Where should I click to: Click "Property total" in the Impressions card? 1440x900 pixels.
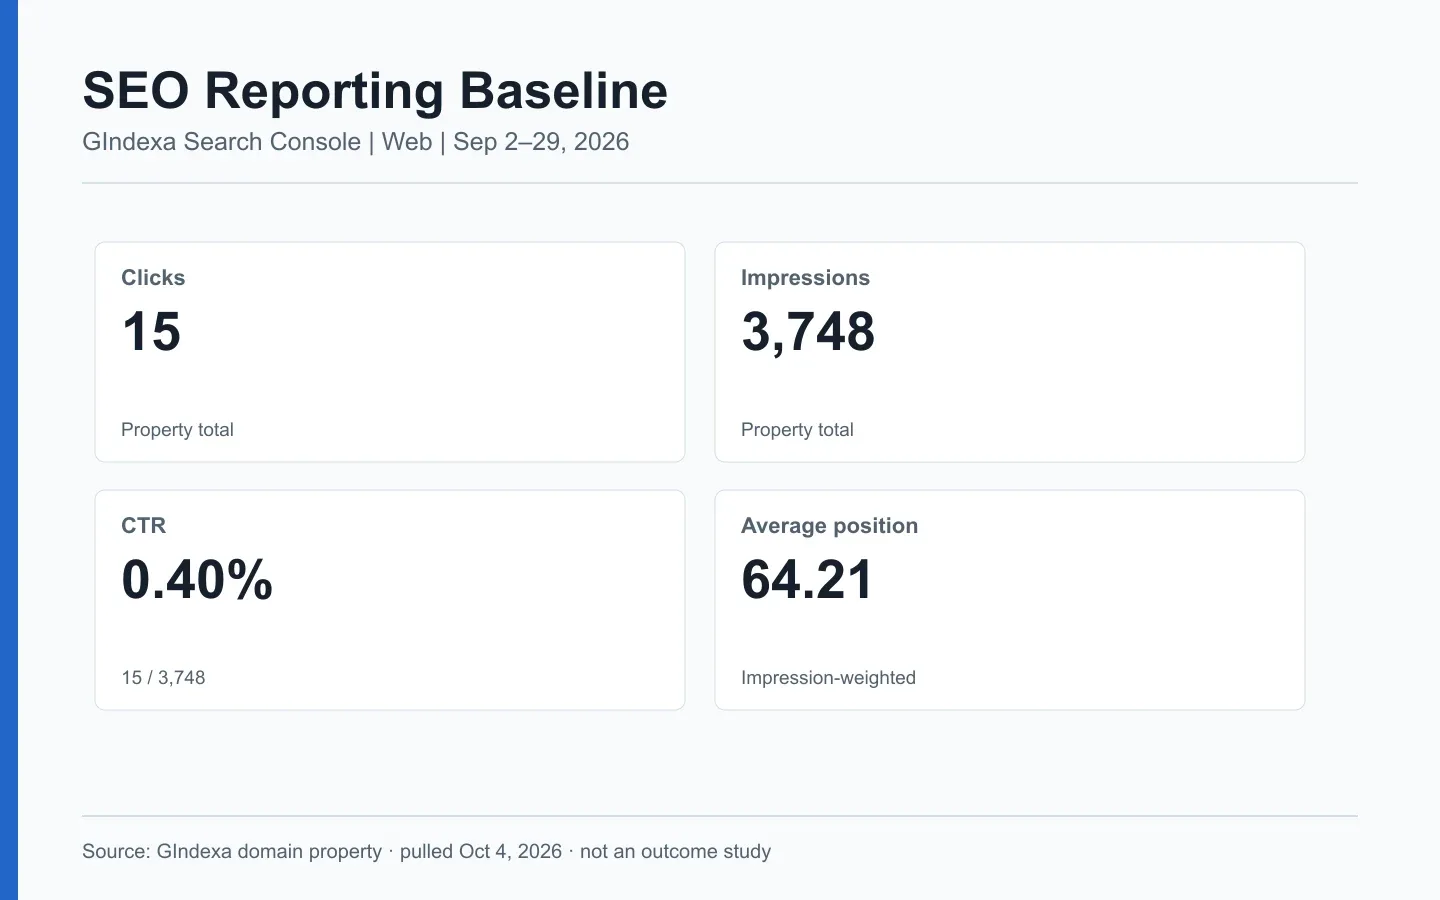797,430
